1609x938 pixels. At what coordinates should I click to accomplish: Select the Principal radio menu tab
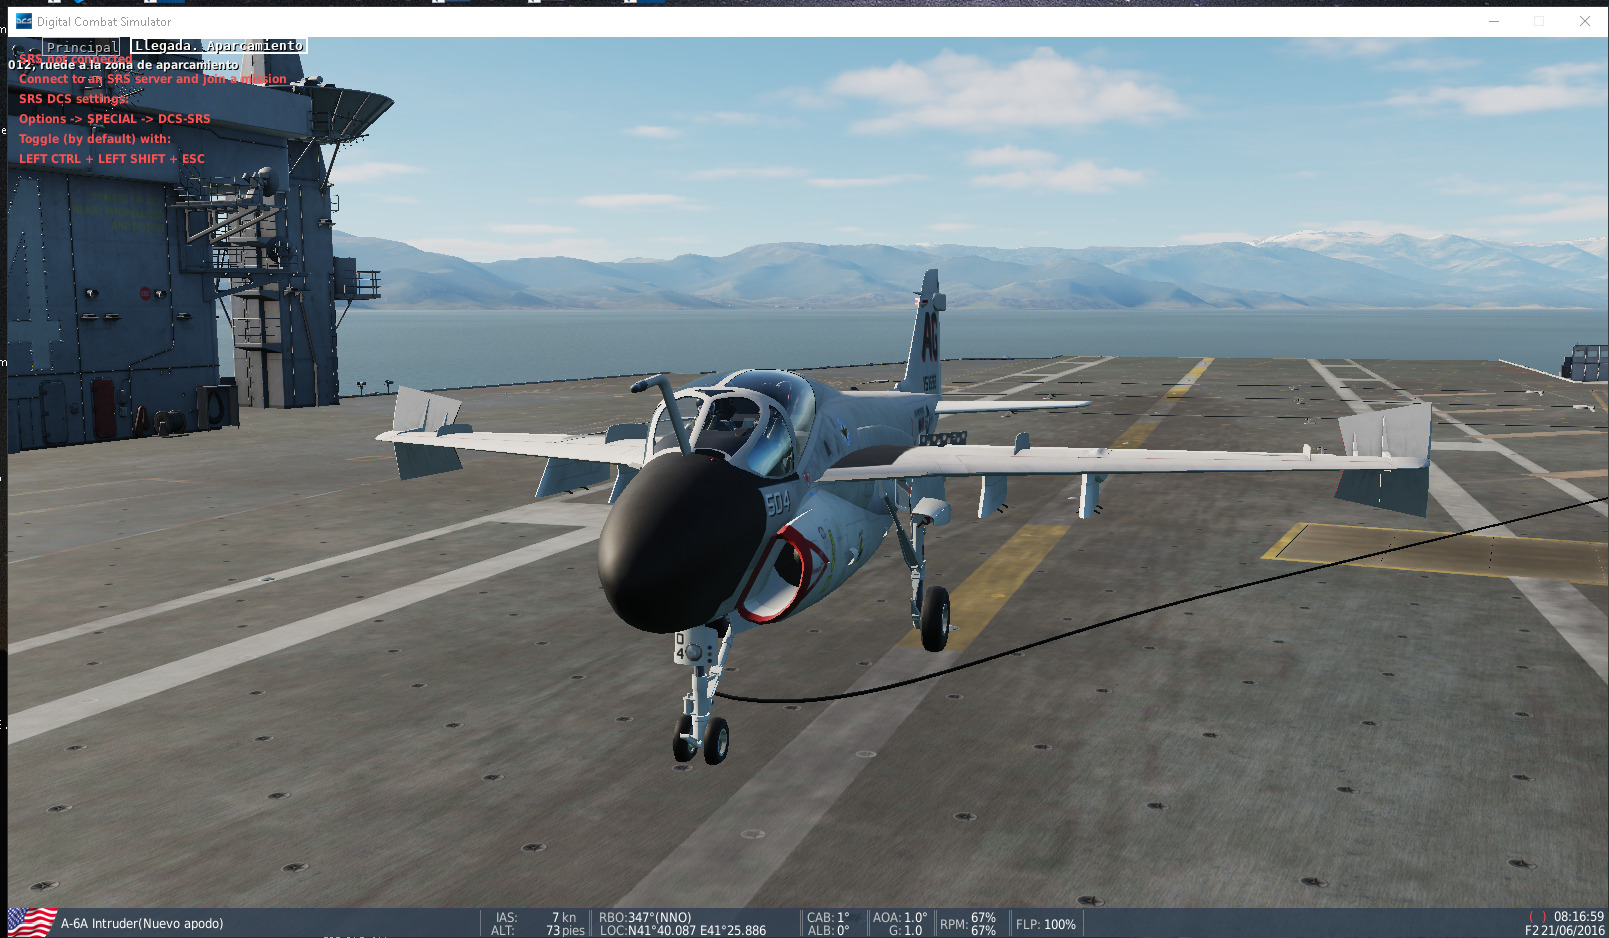tap(82, 47)
